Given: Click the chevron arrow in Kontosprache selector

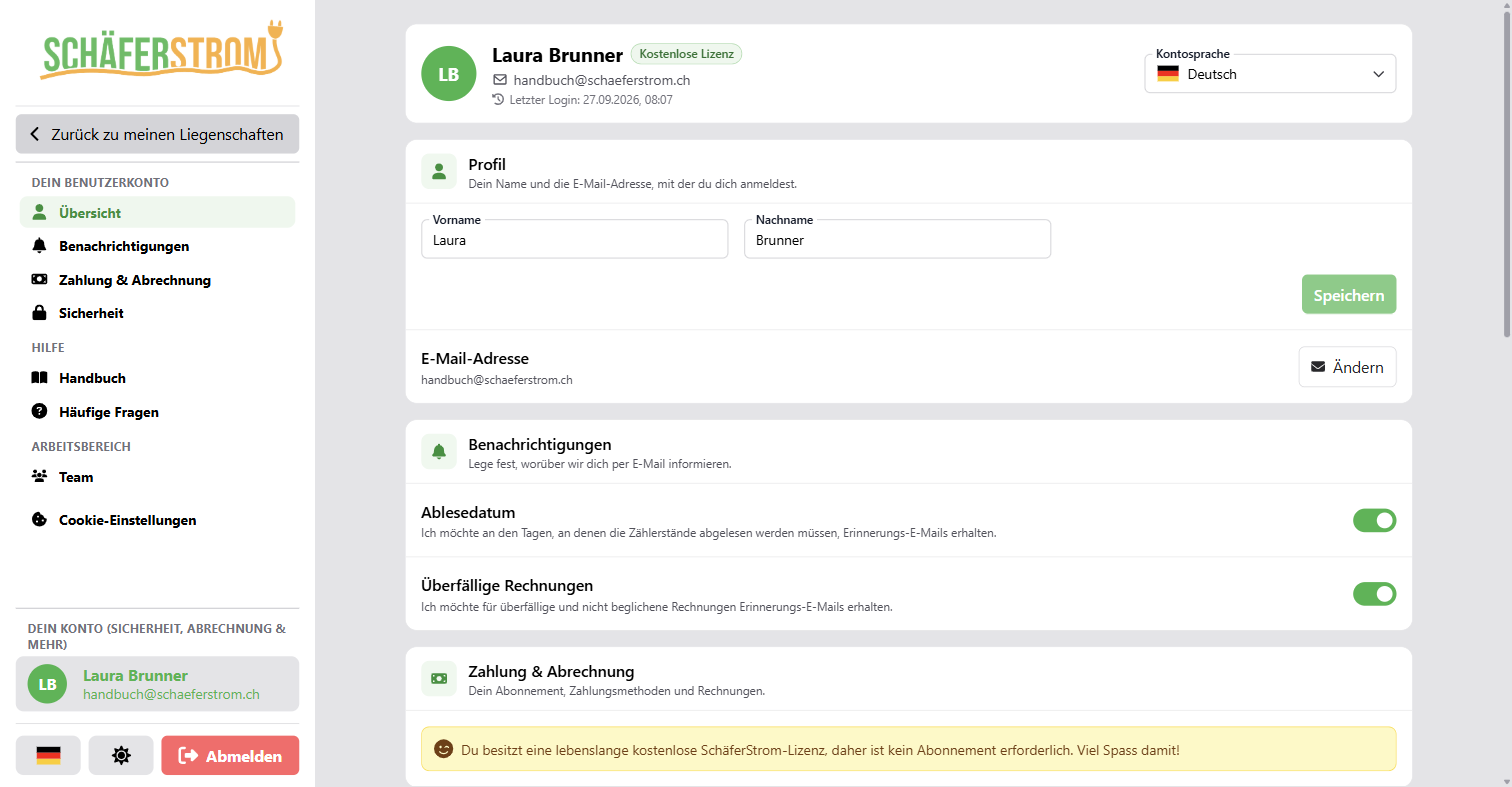Looking at the screenshot, I should click(1378, 74).
